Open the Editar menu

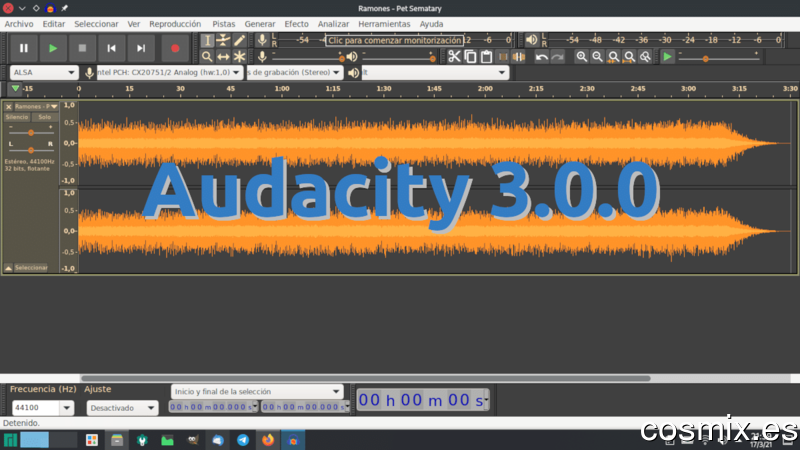[x=54, y=24]
